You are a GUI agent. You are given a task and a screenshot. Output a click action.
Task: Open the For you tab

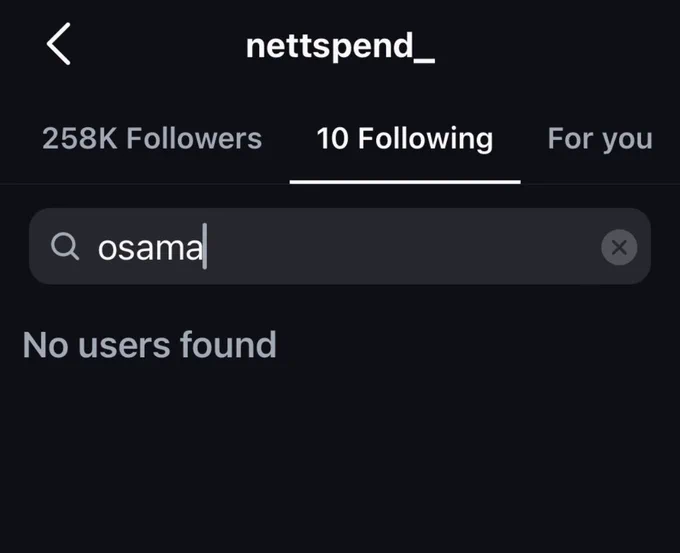pyautogui.click(x=600, y=139)
